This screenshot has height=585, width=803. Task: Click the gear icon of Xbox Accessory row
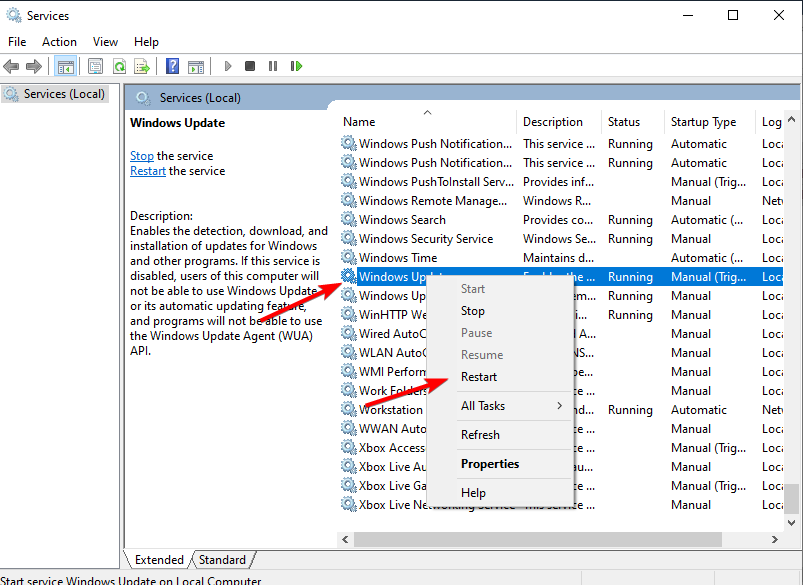pos(349,447)
